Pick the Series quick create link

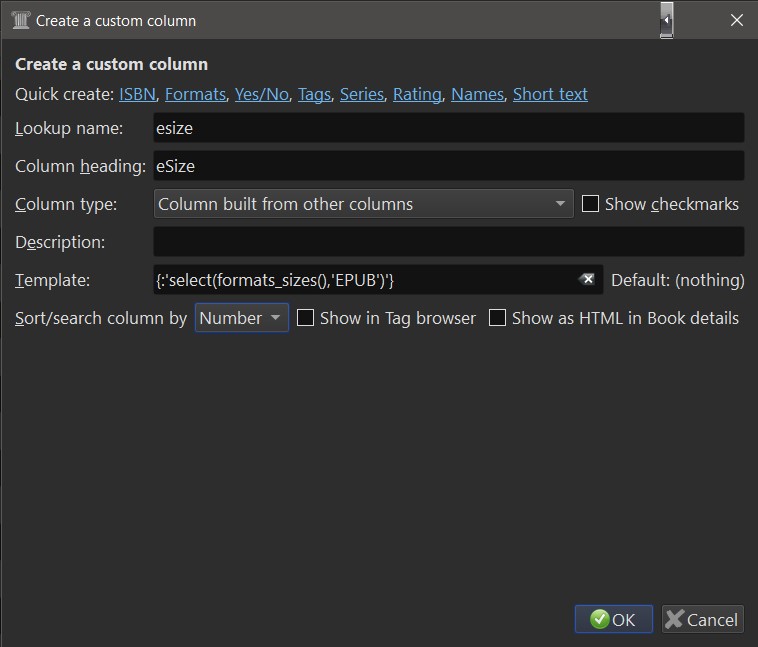coord(362,94)
